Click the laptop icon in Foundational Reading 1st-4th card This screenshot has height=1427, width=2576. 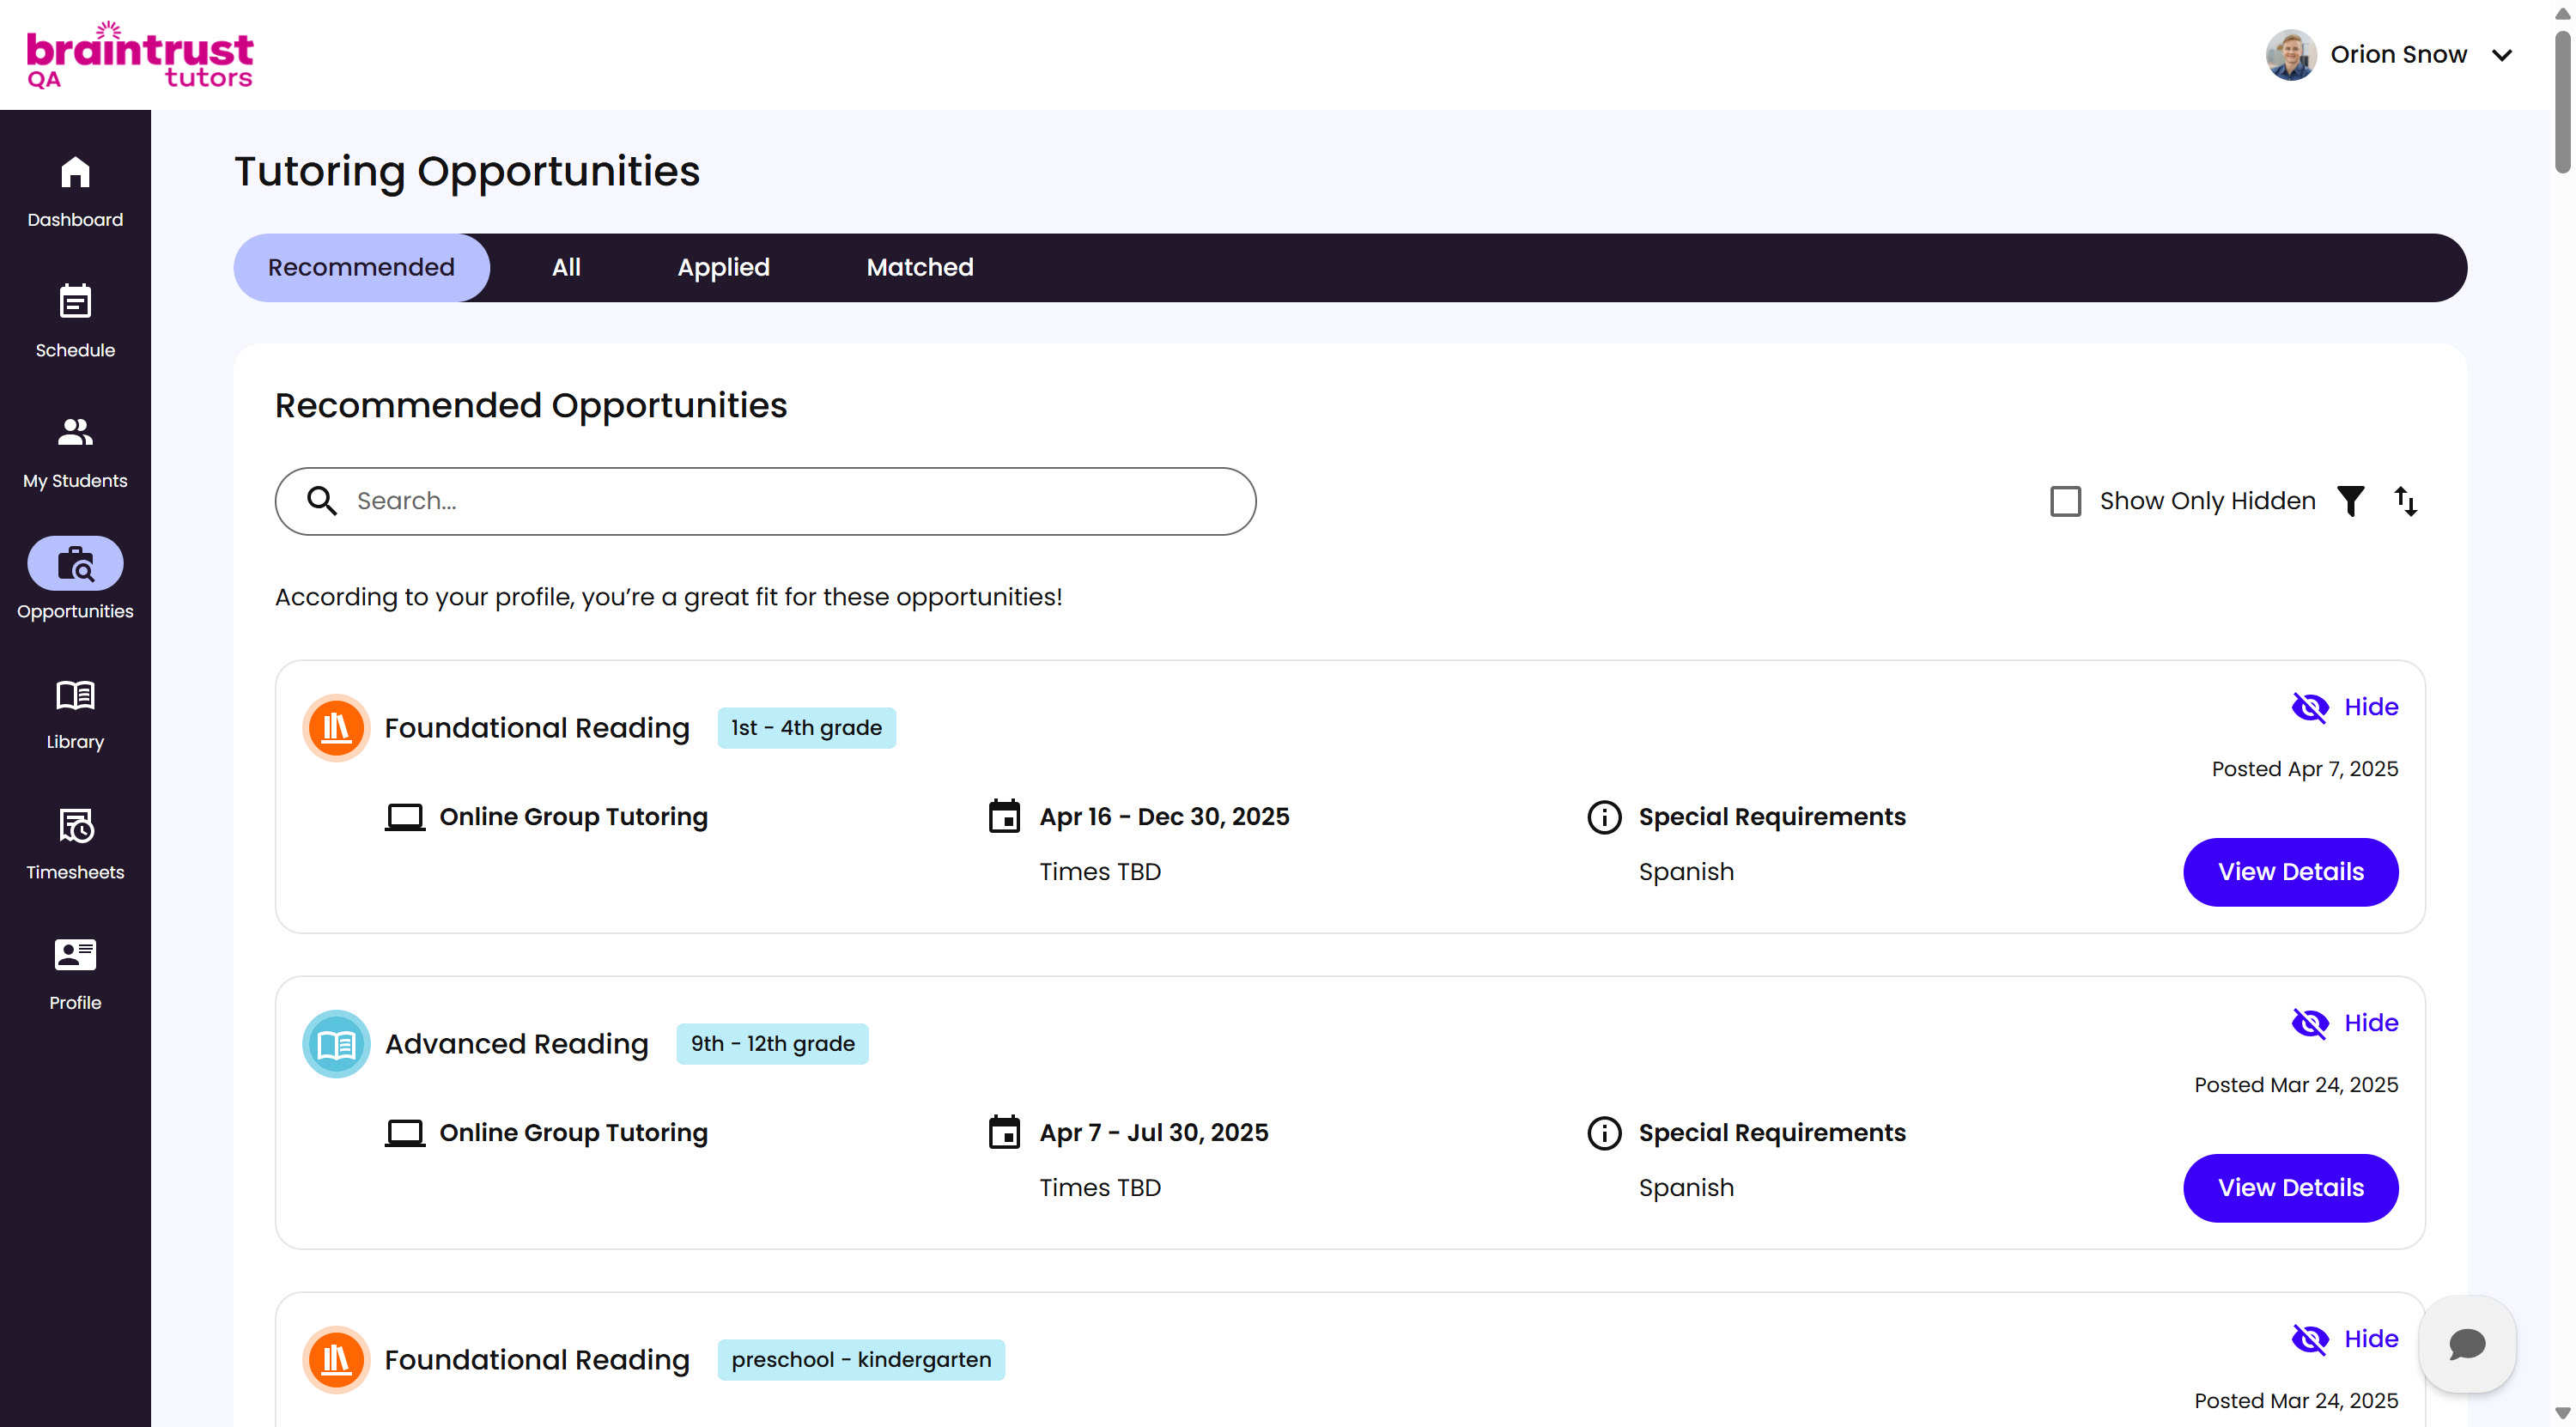[x=405, y=817]
